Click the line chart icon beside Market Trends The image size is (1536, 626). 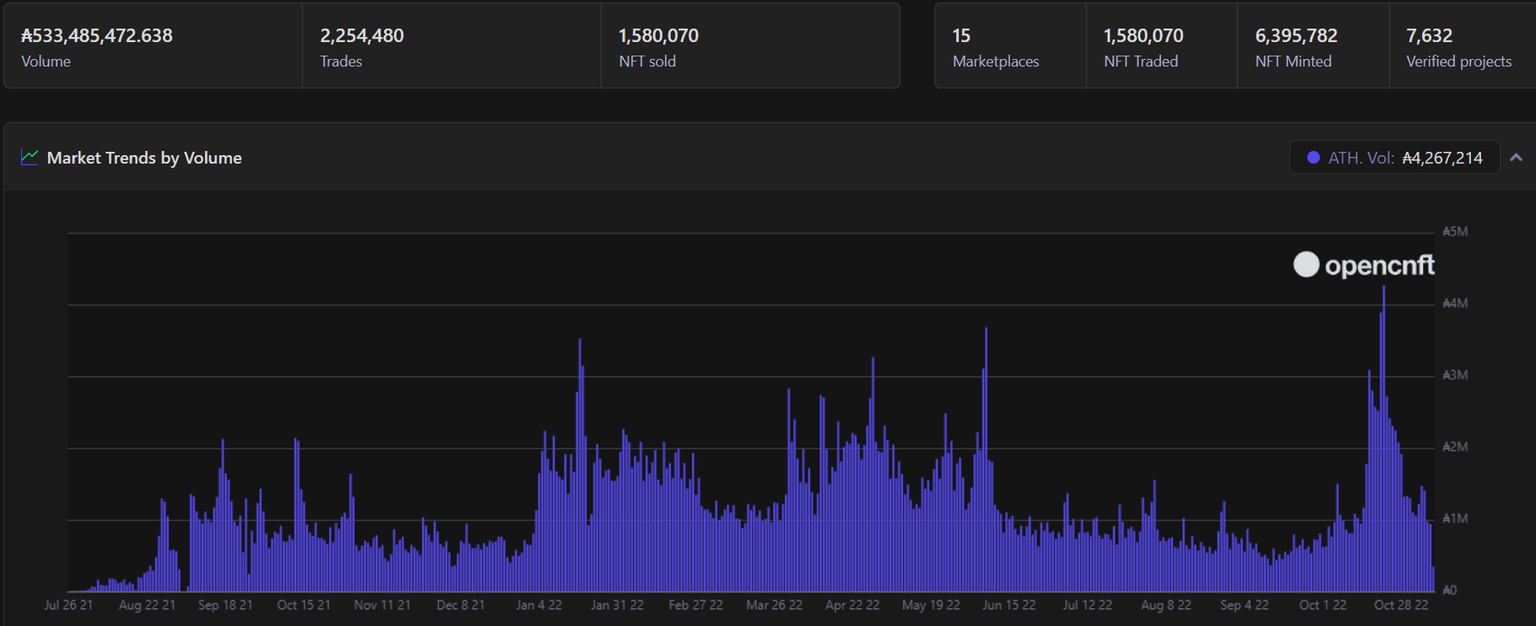click(30, 158)
